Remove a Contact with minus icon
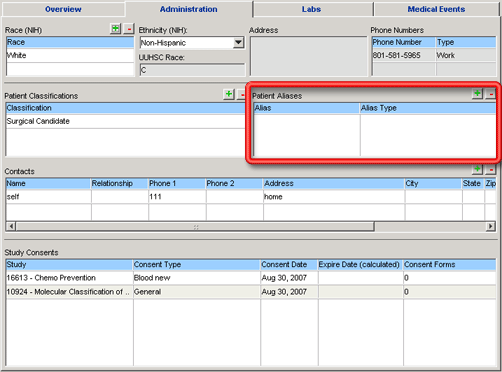Image resolution: width=502 pixels, height=372 pixels. pos(490,169)
